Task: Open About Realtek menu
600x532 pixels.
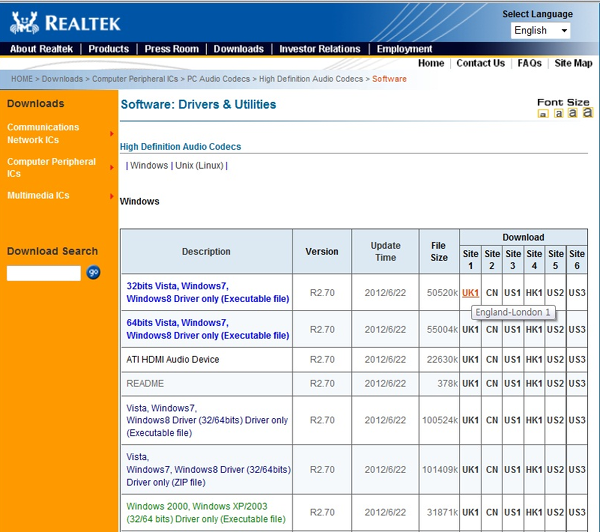Action: coord(41,49)
